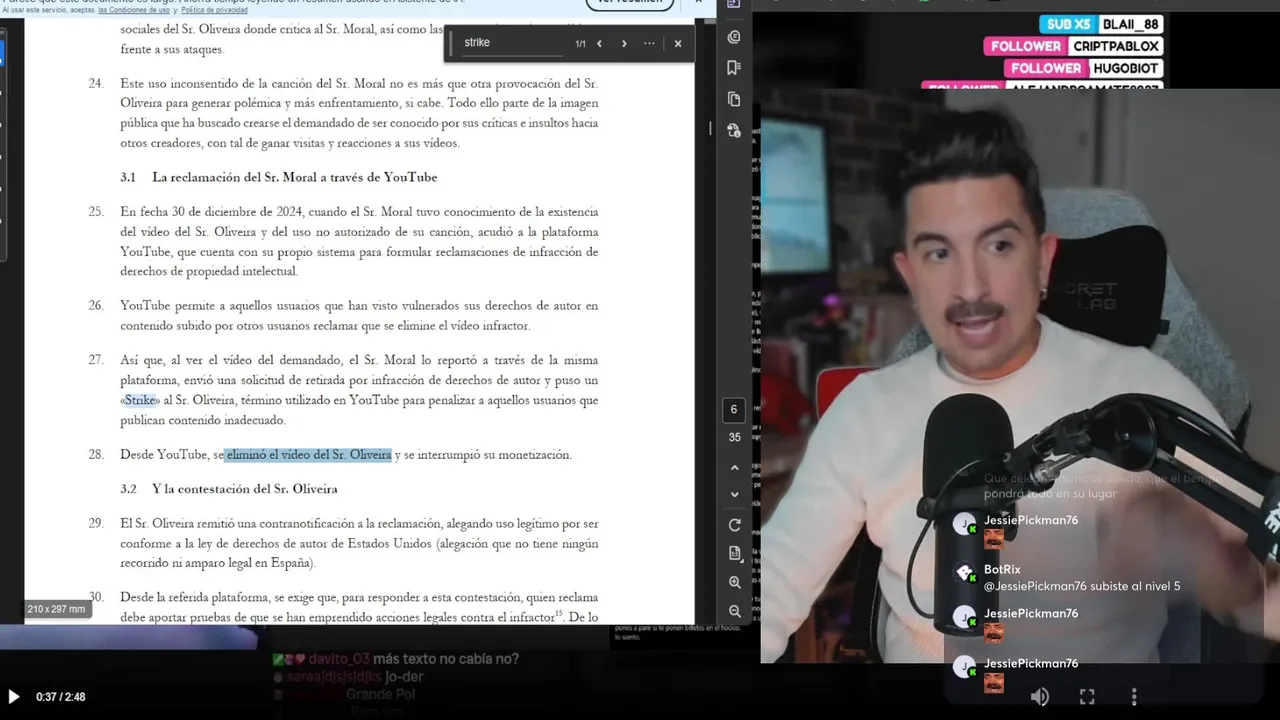1280x720 pixels.
Task: Open more options in the find bar
Action: coord(649,43)
